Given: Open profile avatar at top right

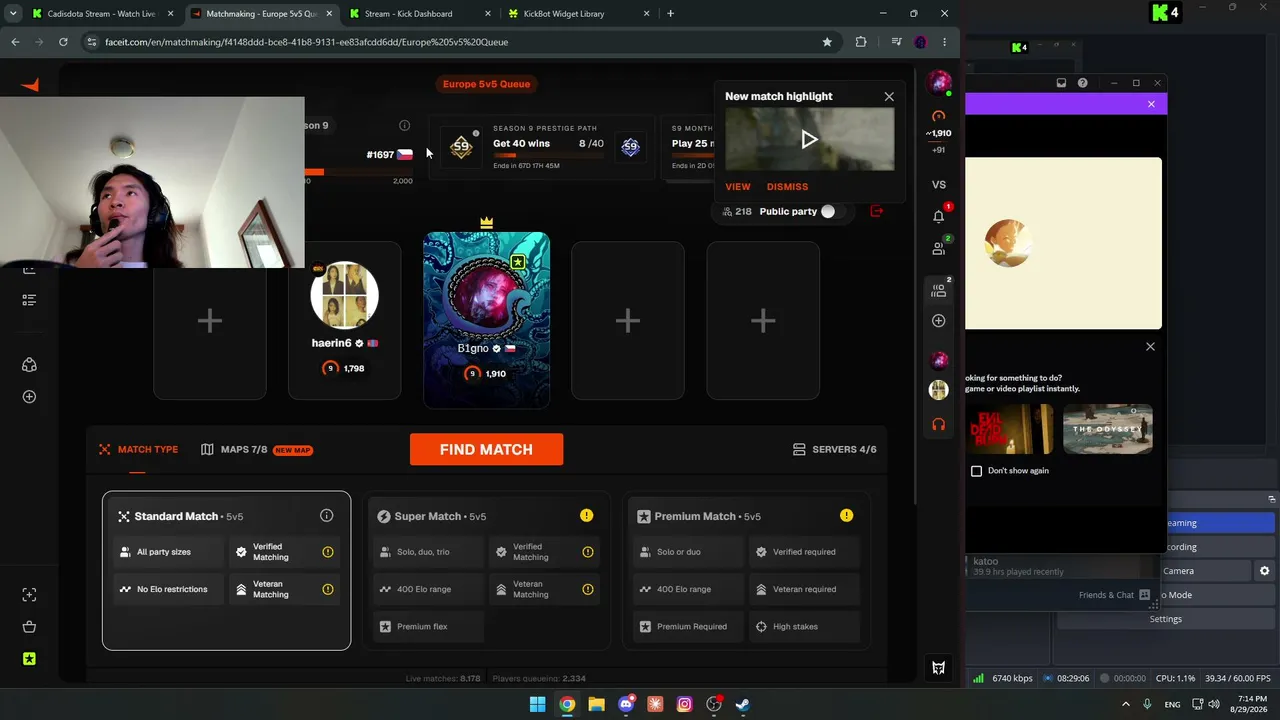Looking at the screenshot, I should pos(938,82).
